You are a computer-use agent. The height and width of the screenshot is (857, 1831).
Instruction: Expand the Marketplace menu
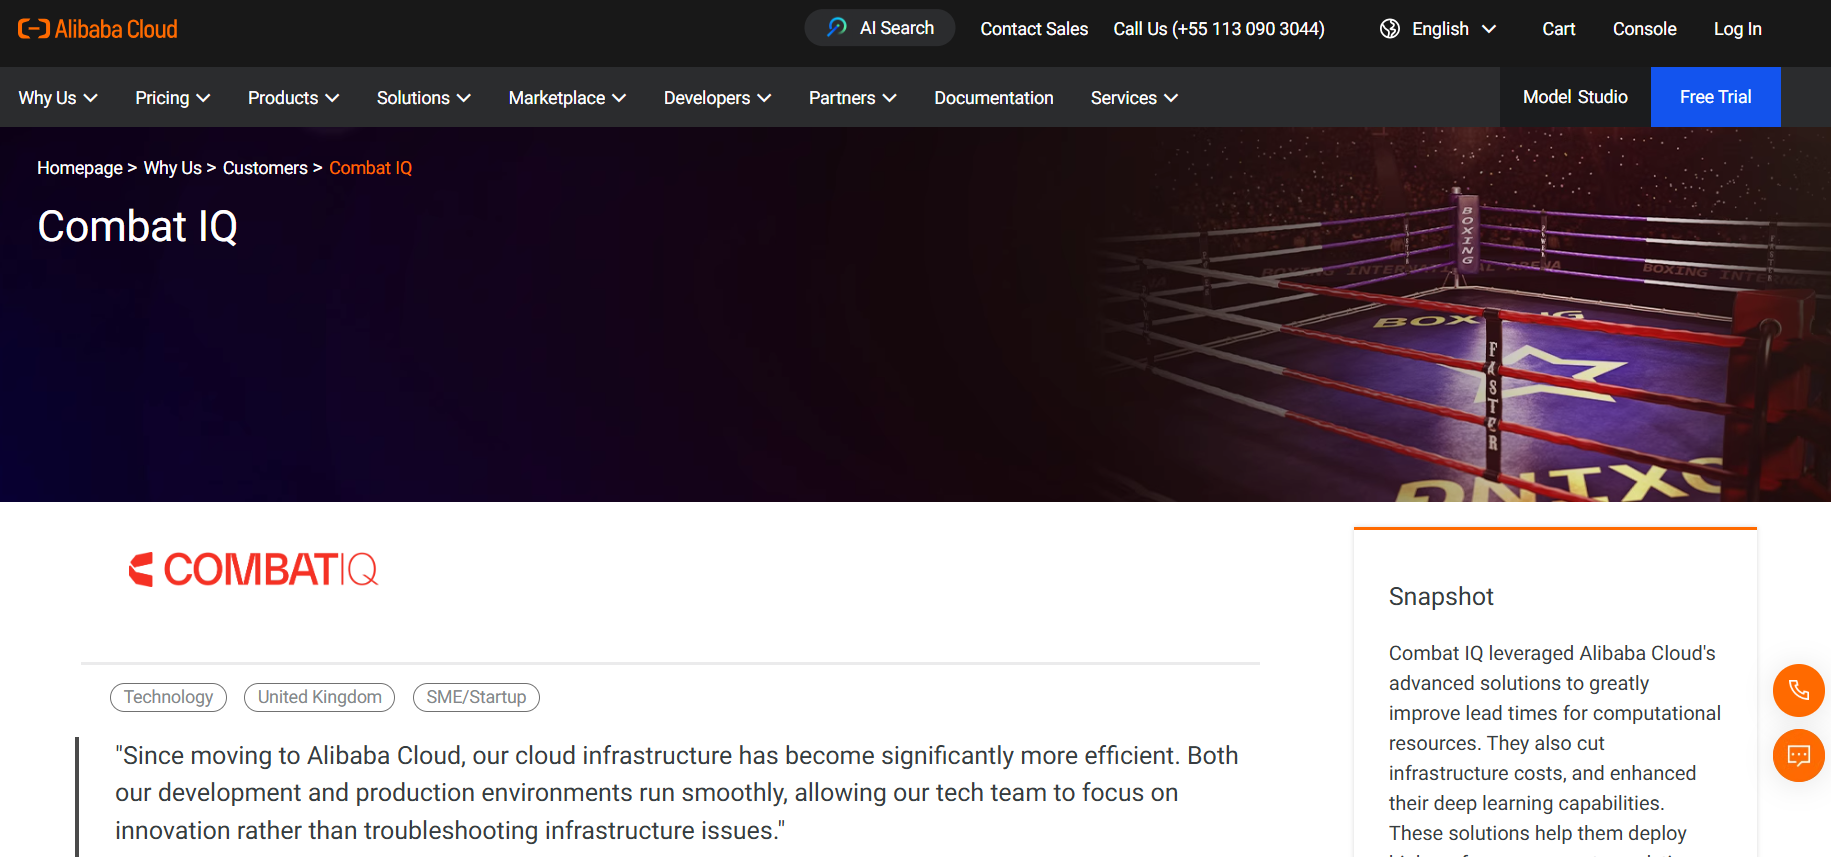(567, 98)
